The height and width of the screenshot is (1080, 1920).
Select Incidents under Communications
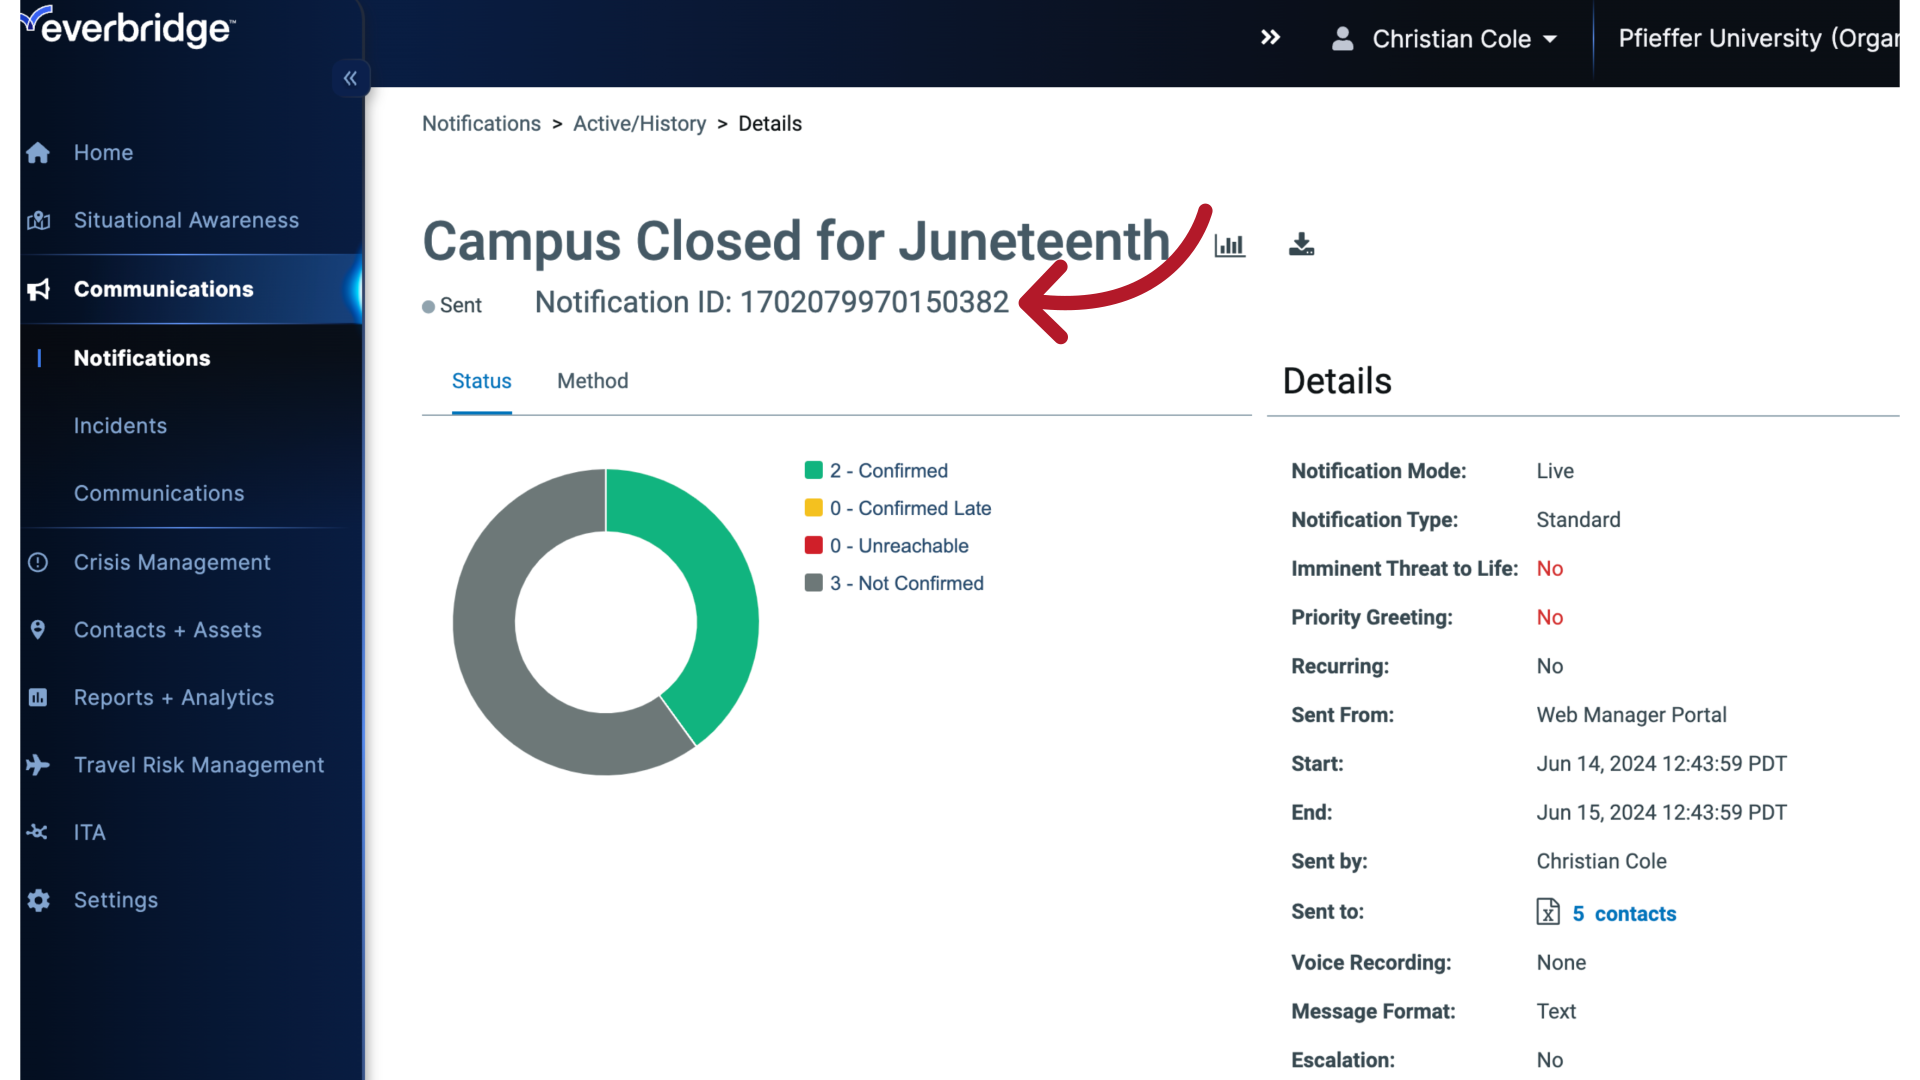[x=120, y=425]
